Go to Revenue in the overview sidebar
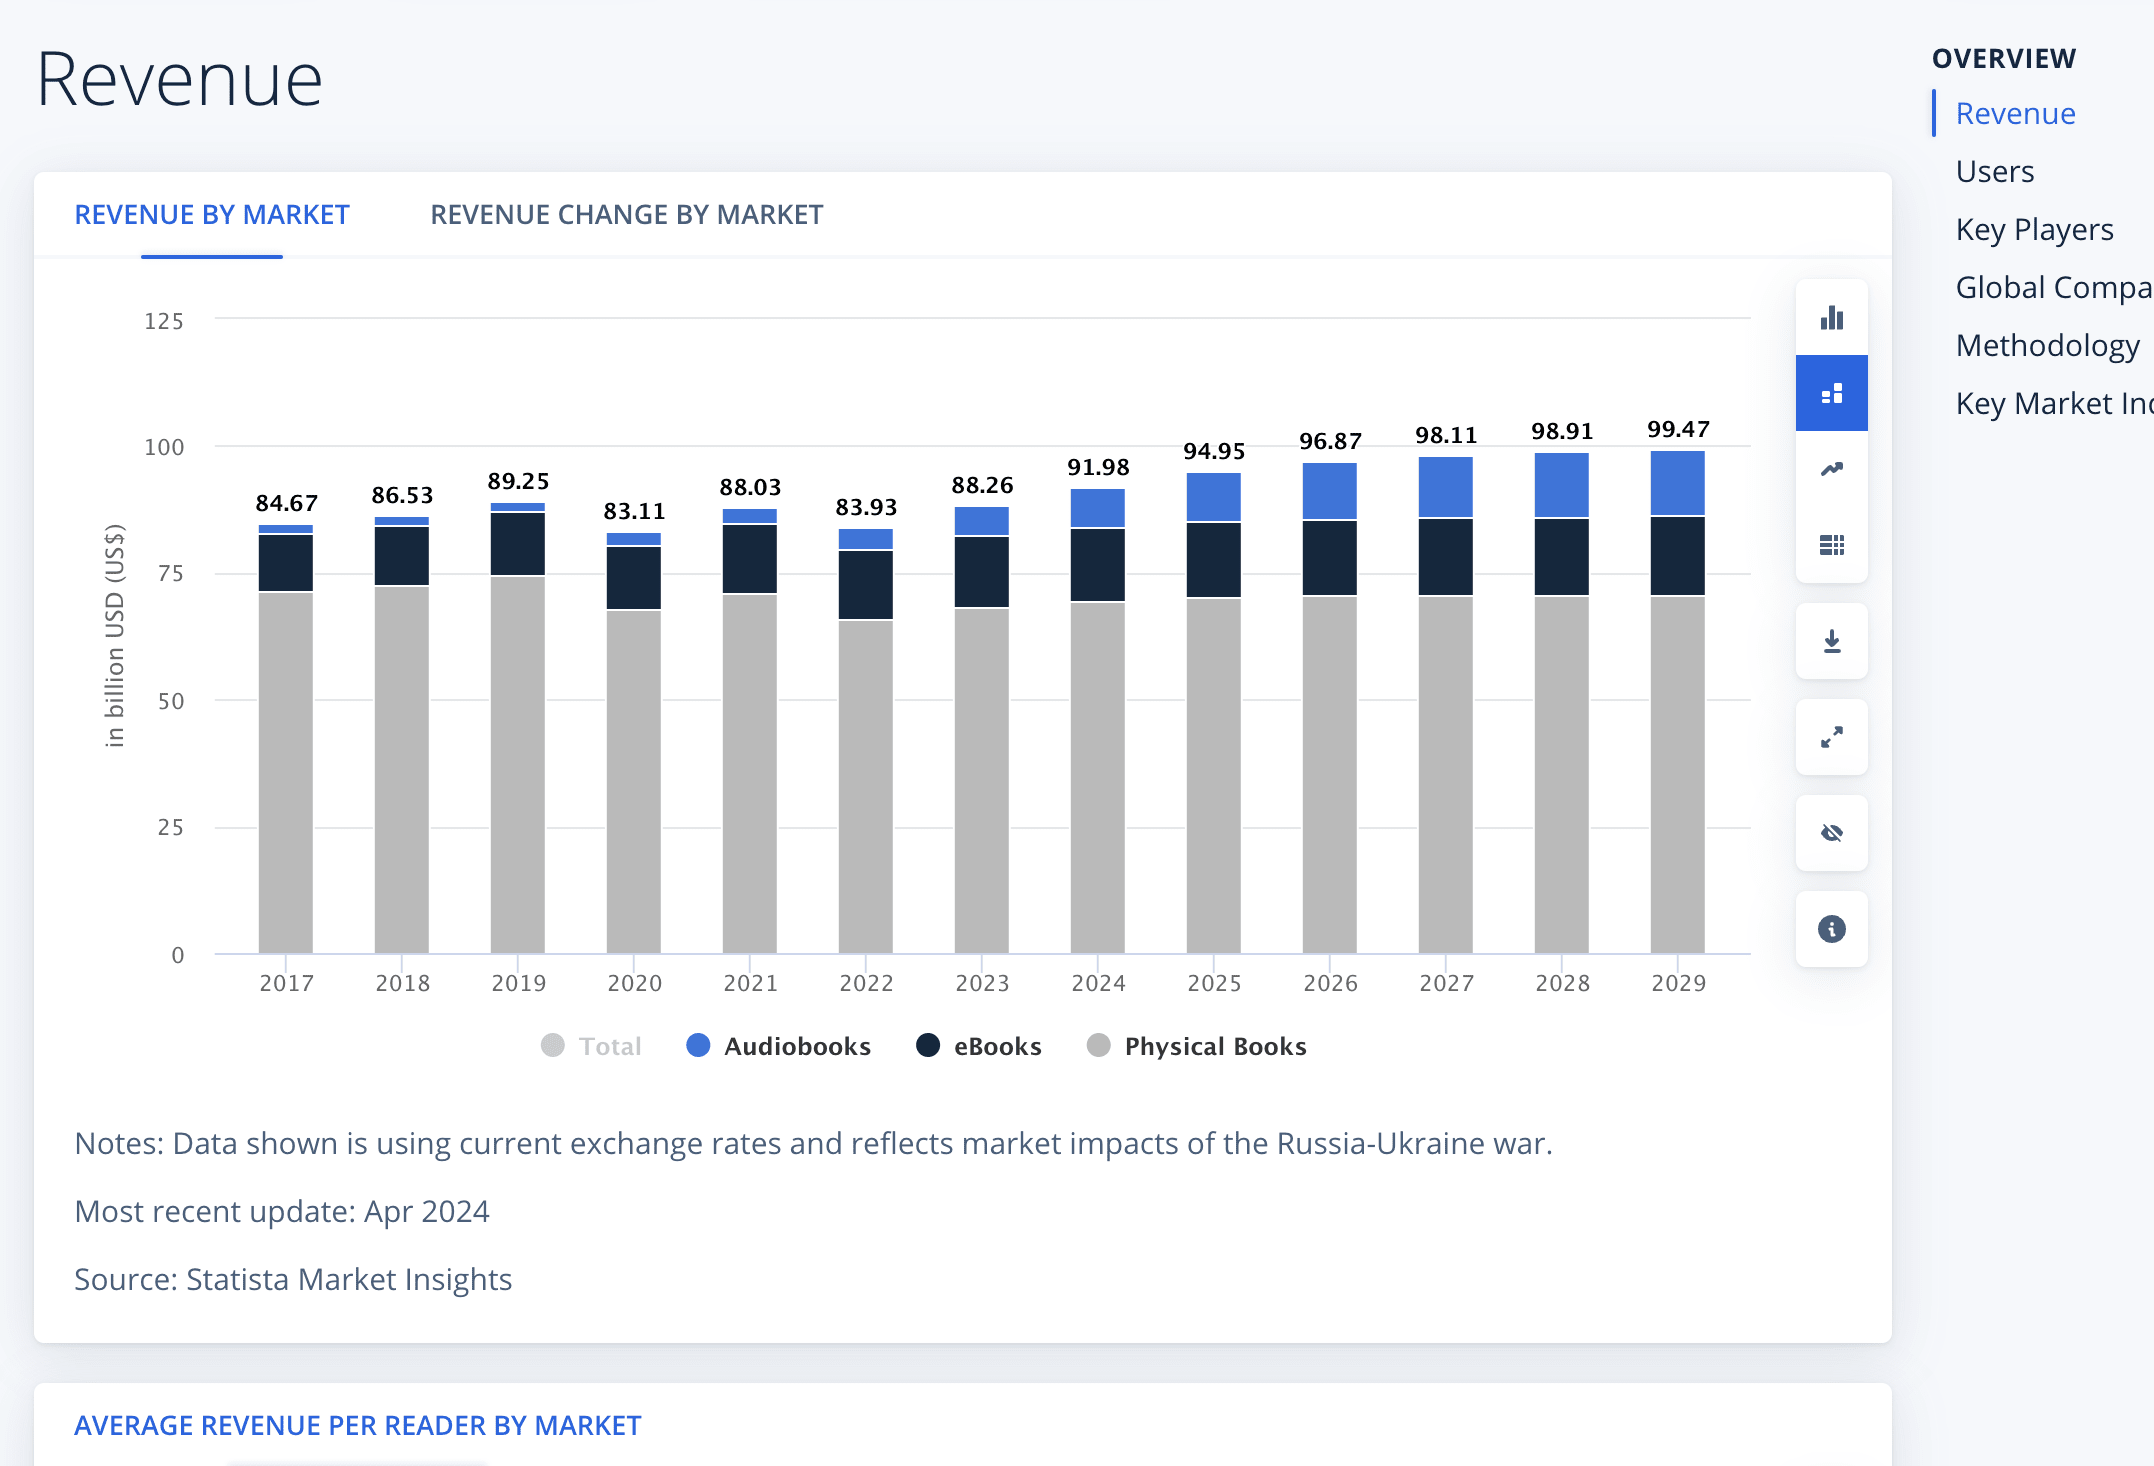Viewport: 2154px width, 1466px height. tap(2015, 114)
